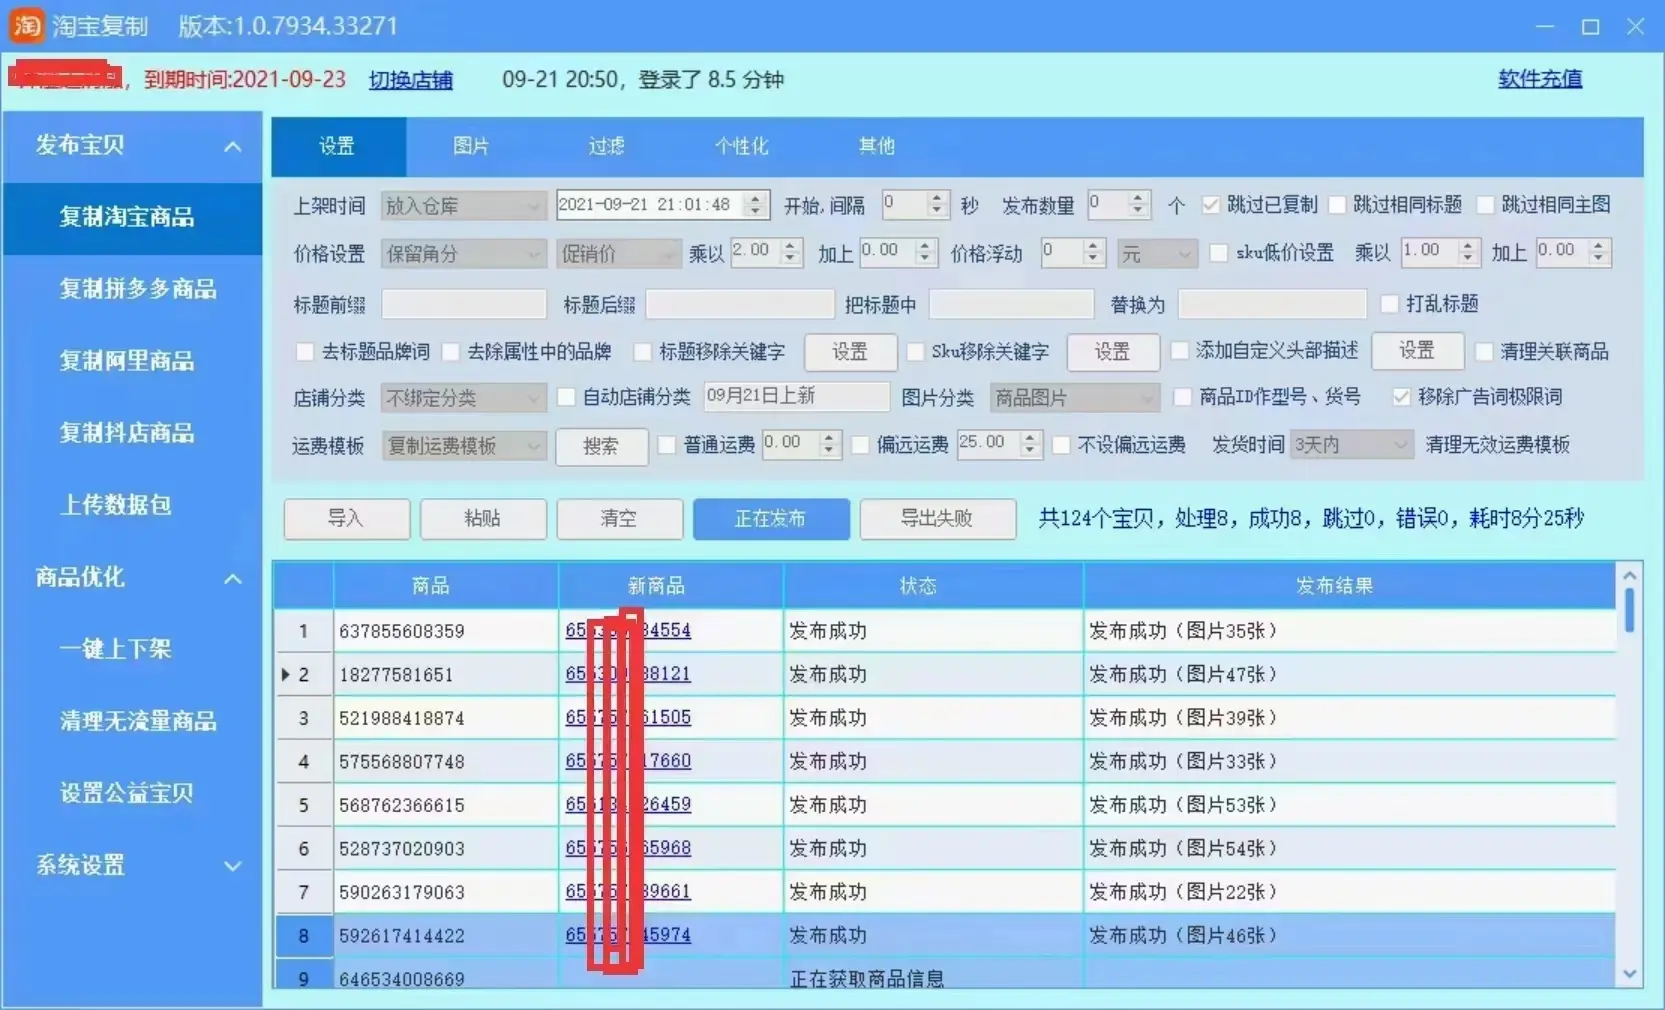Open the 商品图片 image category dropdown

pos(1075,398)
